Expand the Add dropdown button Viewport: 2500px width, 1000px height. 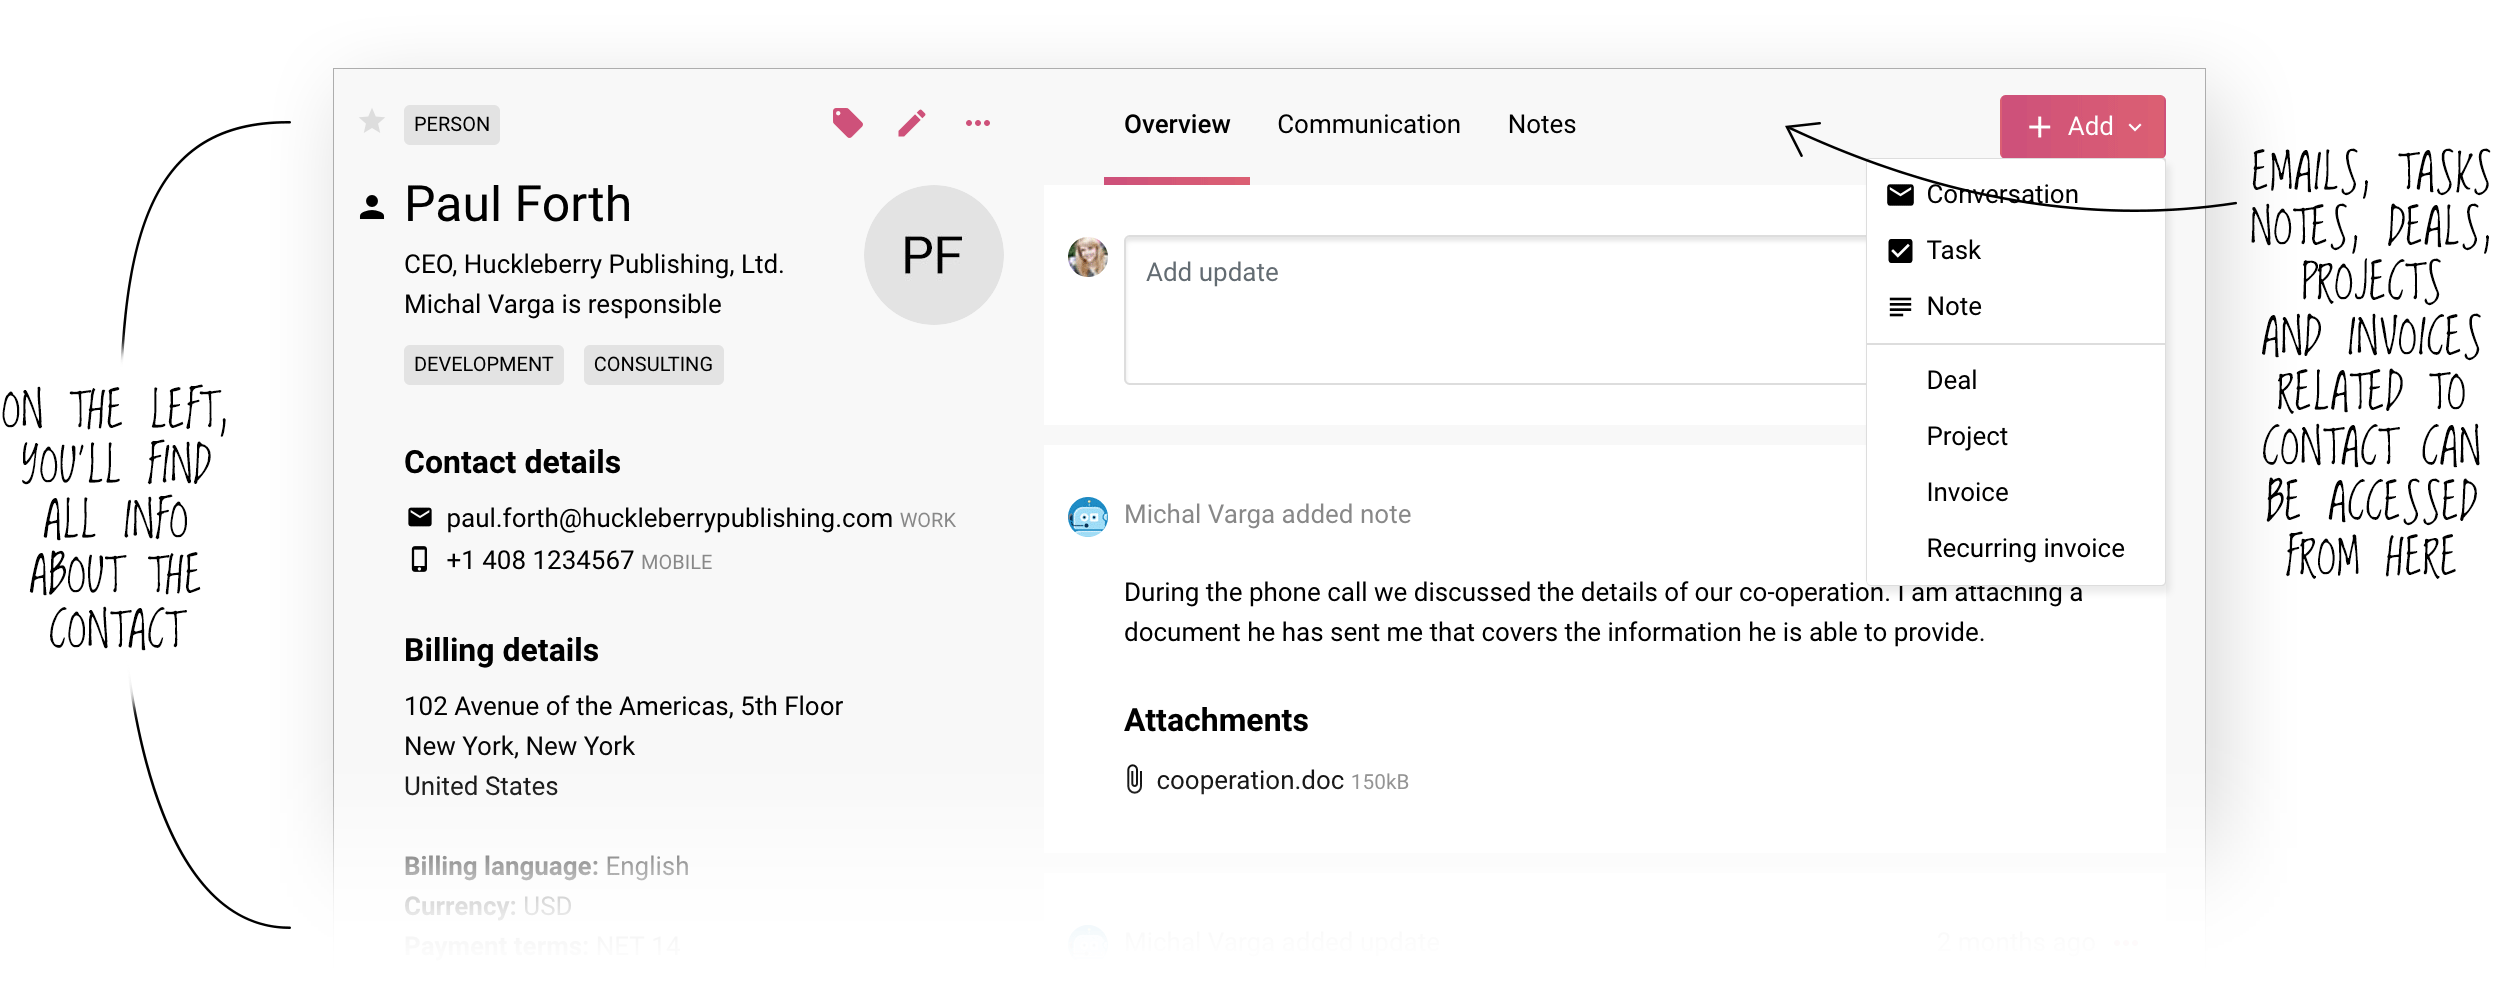(x=2083, y=126)
